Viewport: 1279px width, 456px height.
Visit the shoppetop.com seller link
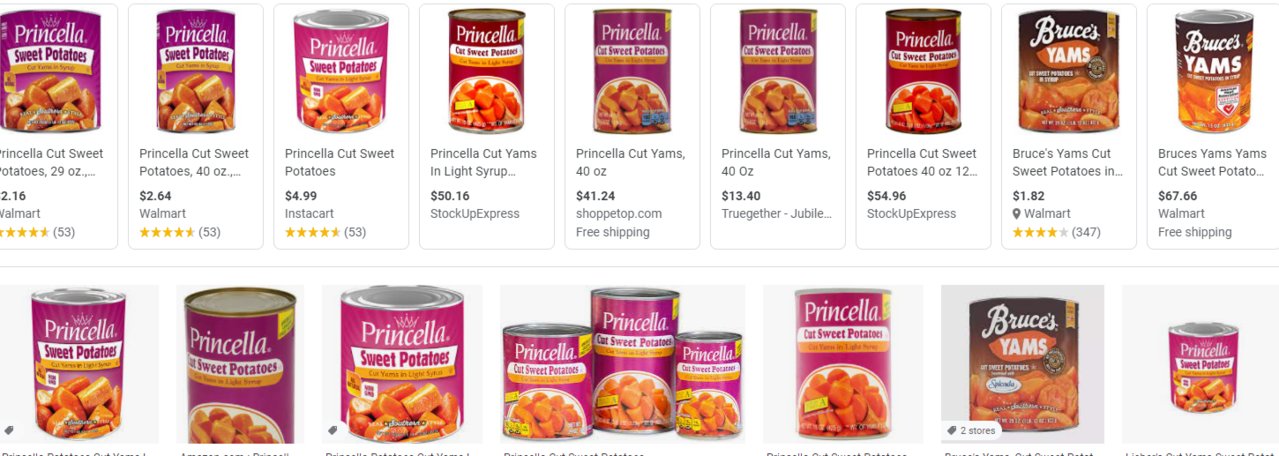pos(619,213)
